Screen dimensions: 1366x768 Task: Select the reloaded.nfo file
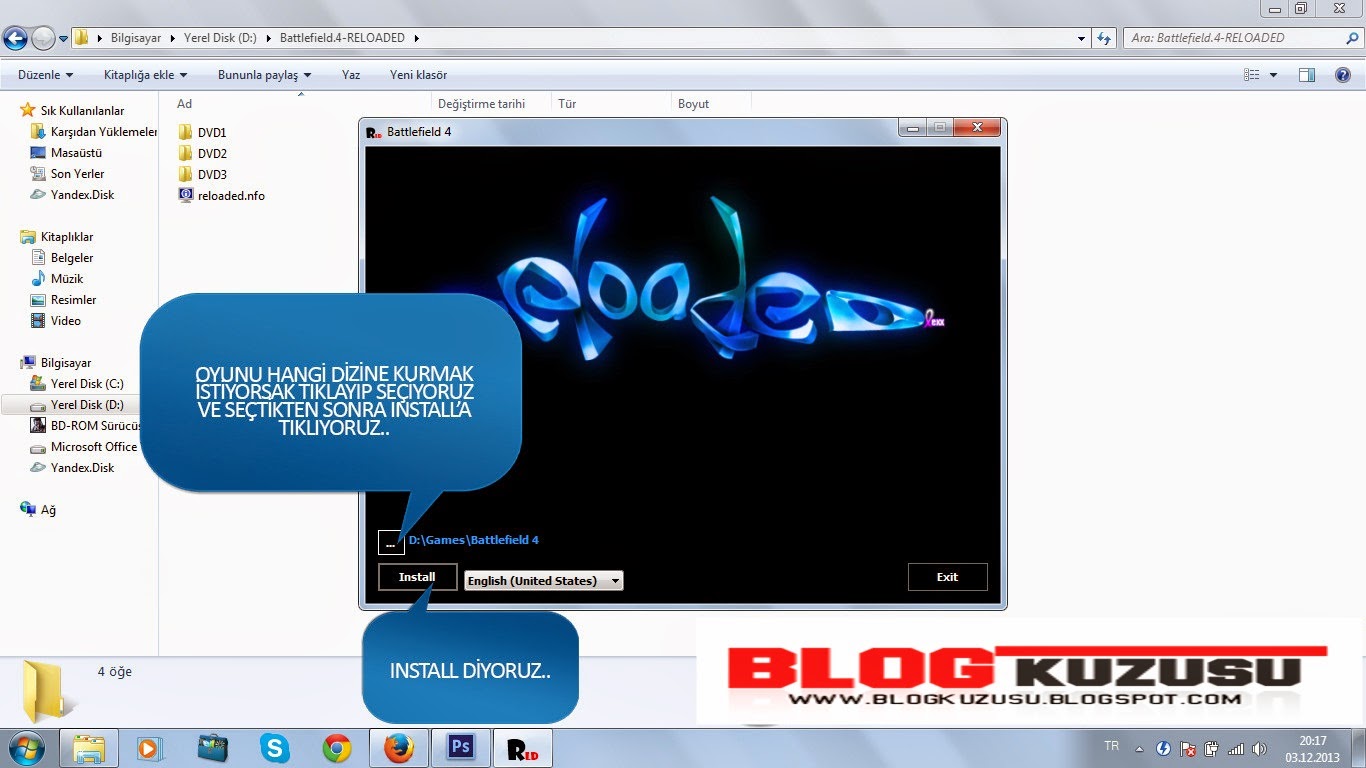222,195
